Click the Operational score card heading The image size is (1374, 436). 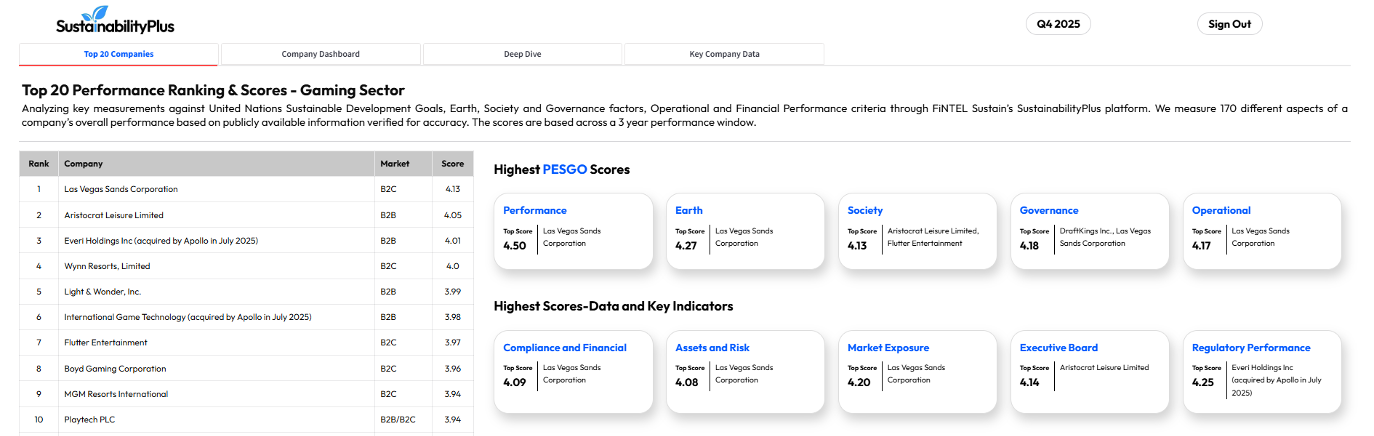pyautogui.click(x=1221, y=211)
